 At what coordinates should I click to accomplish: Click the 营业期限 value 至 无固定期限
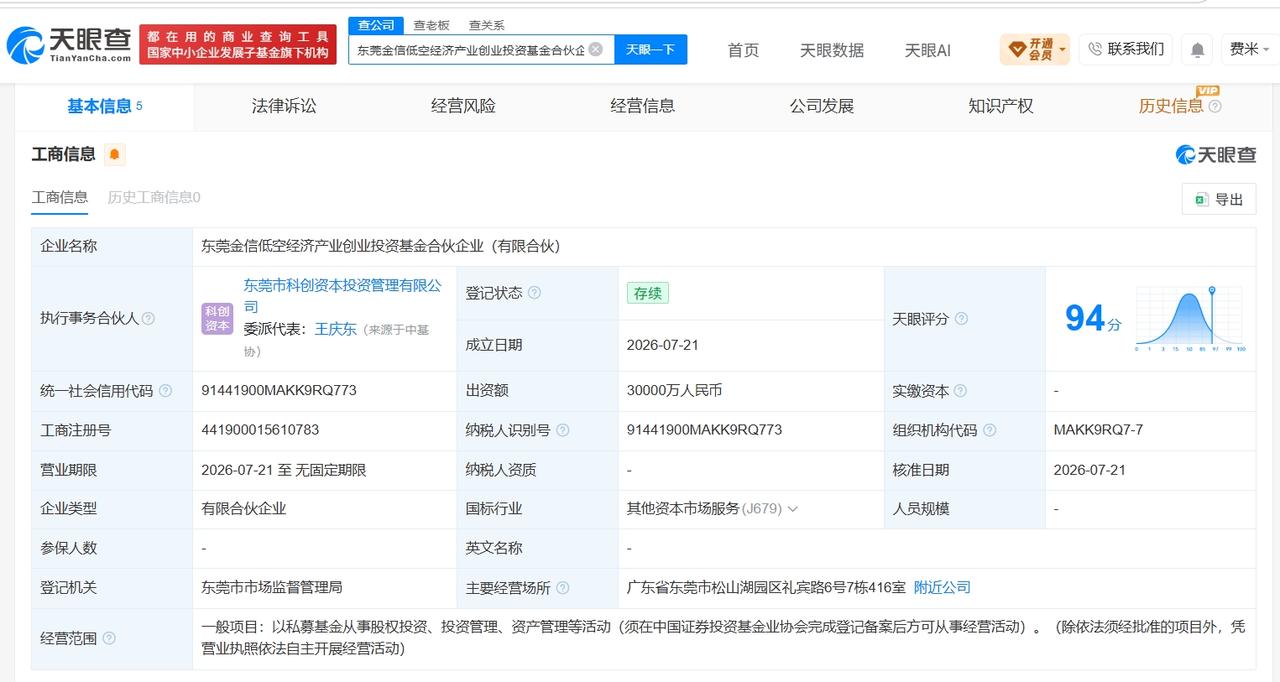pyautogui.click(x=284, y=470)
